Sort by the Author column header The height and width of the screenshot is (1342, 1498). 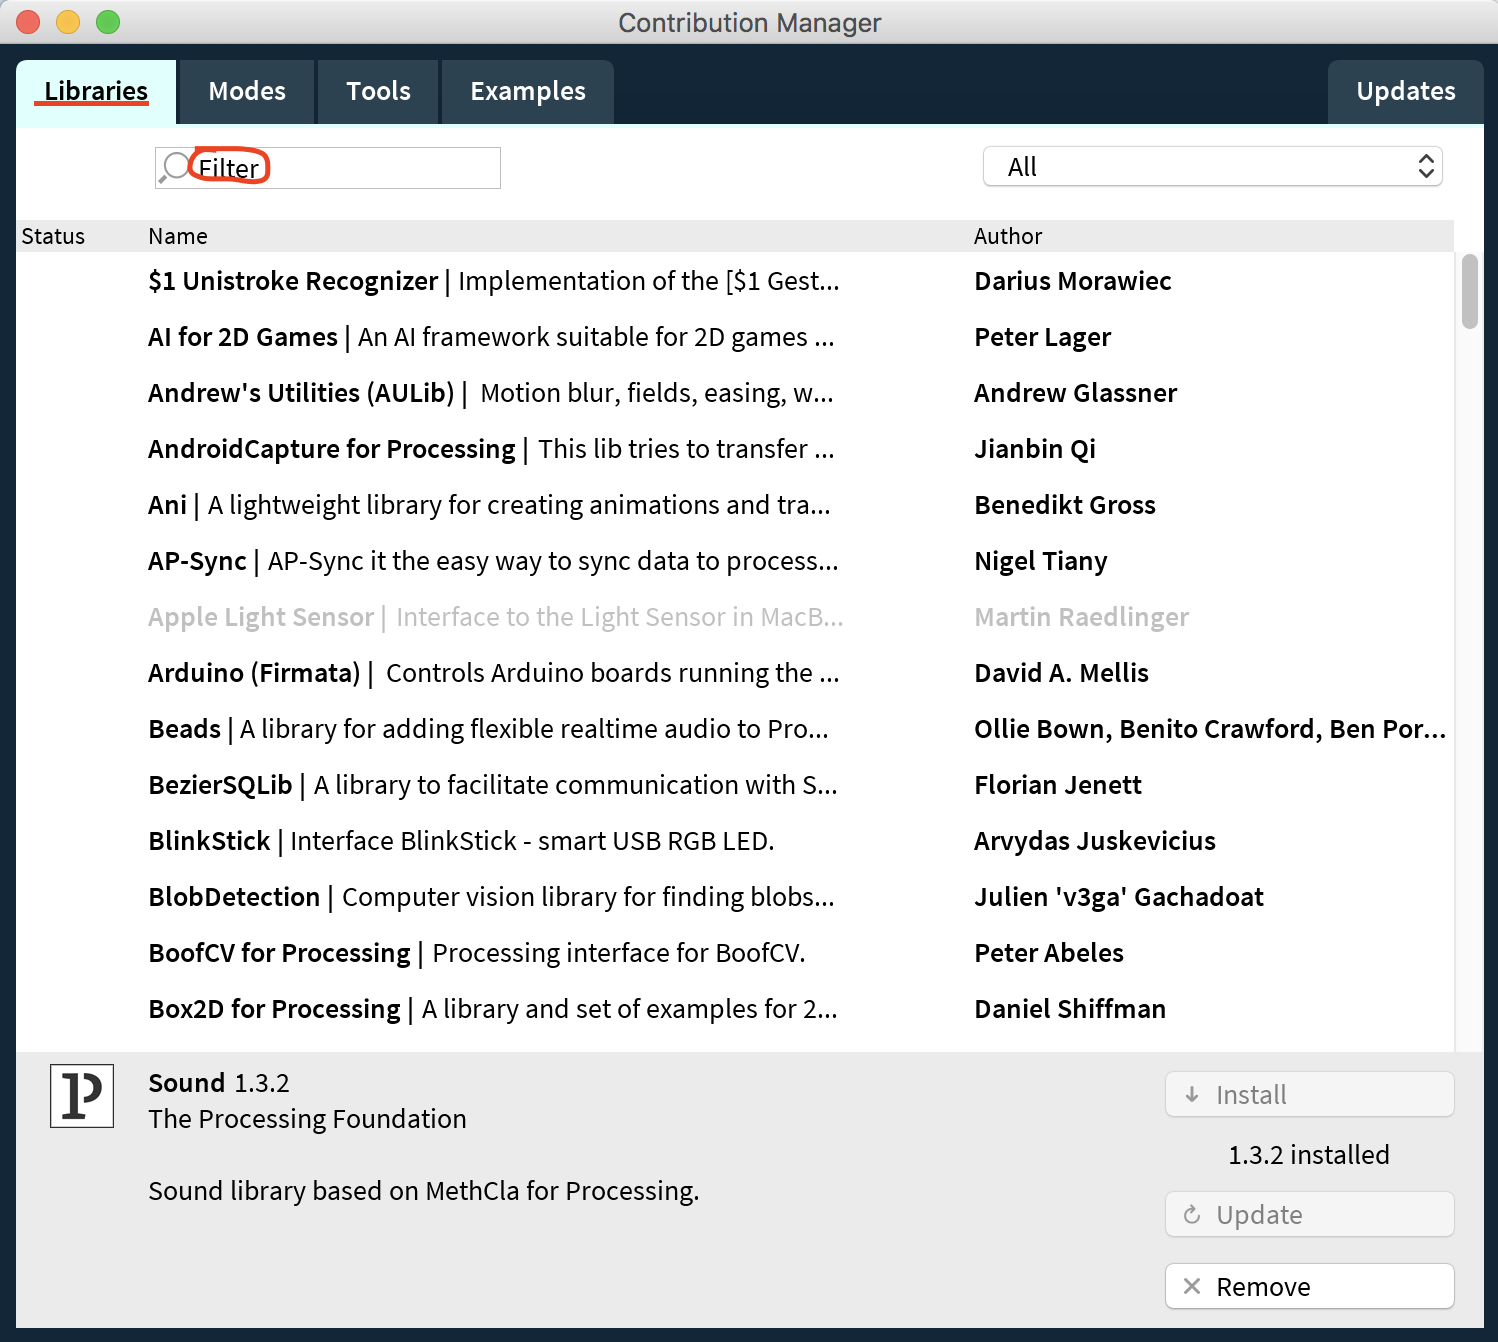(1008, 236)
